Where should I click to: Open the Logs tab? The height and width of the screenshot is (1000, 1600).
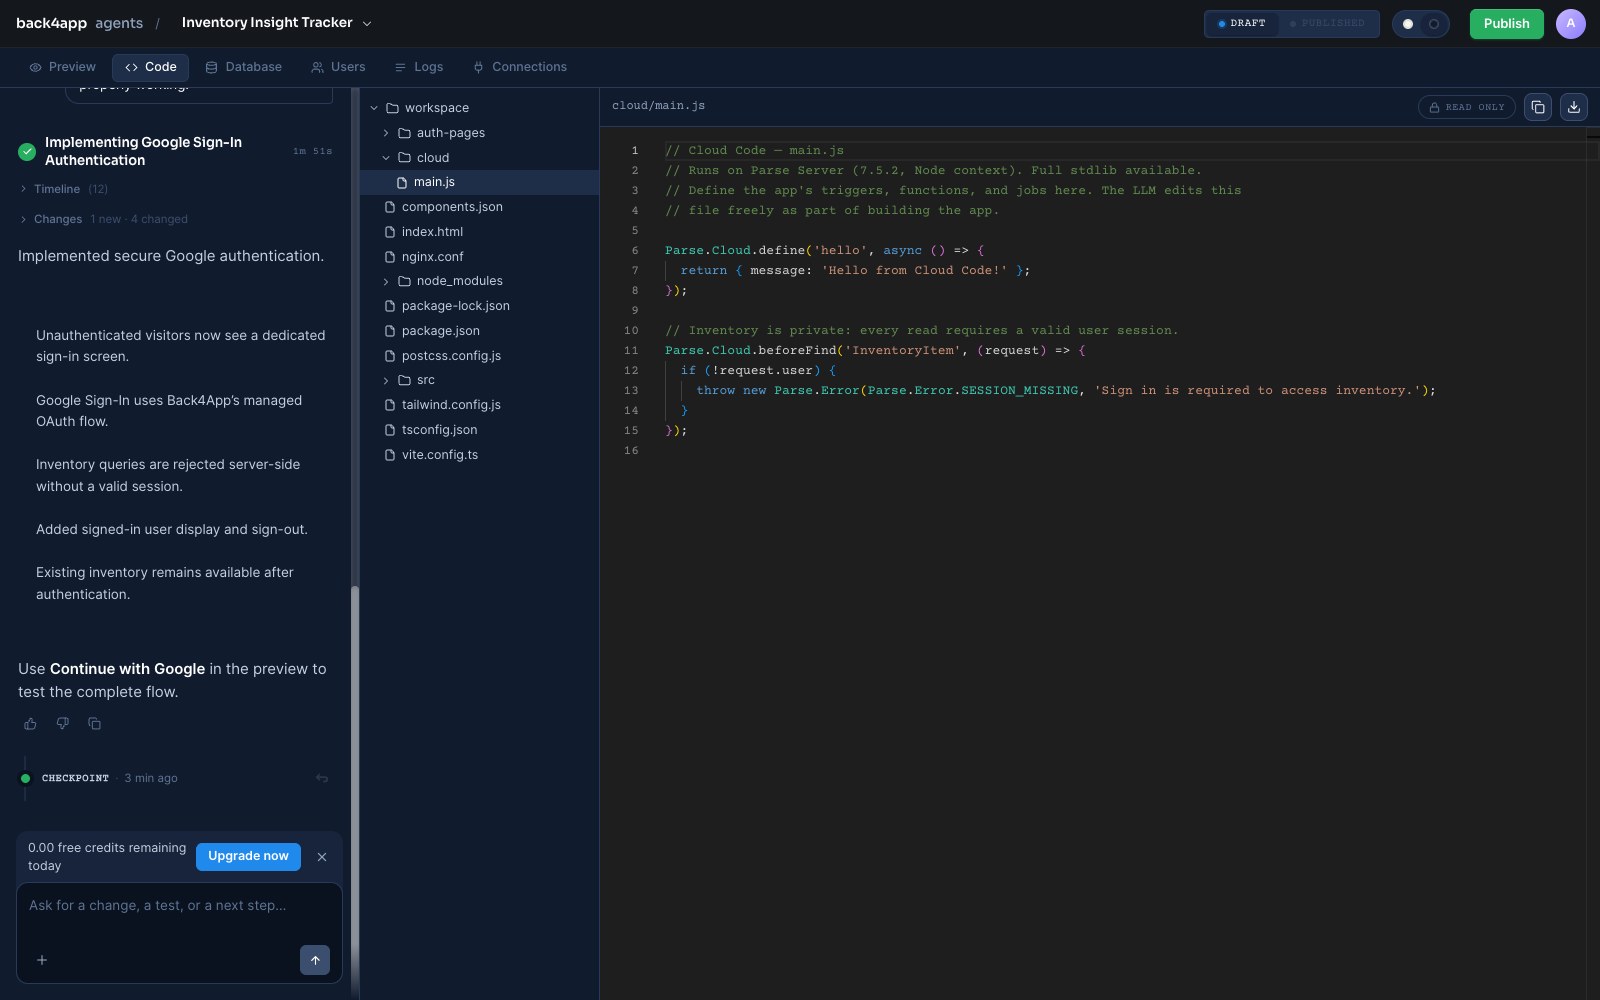point(418,67)
